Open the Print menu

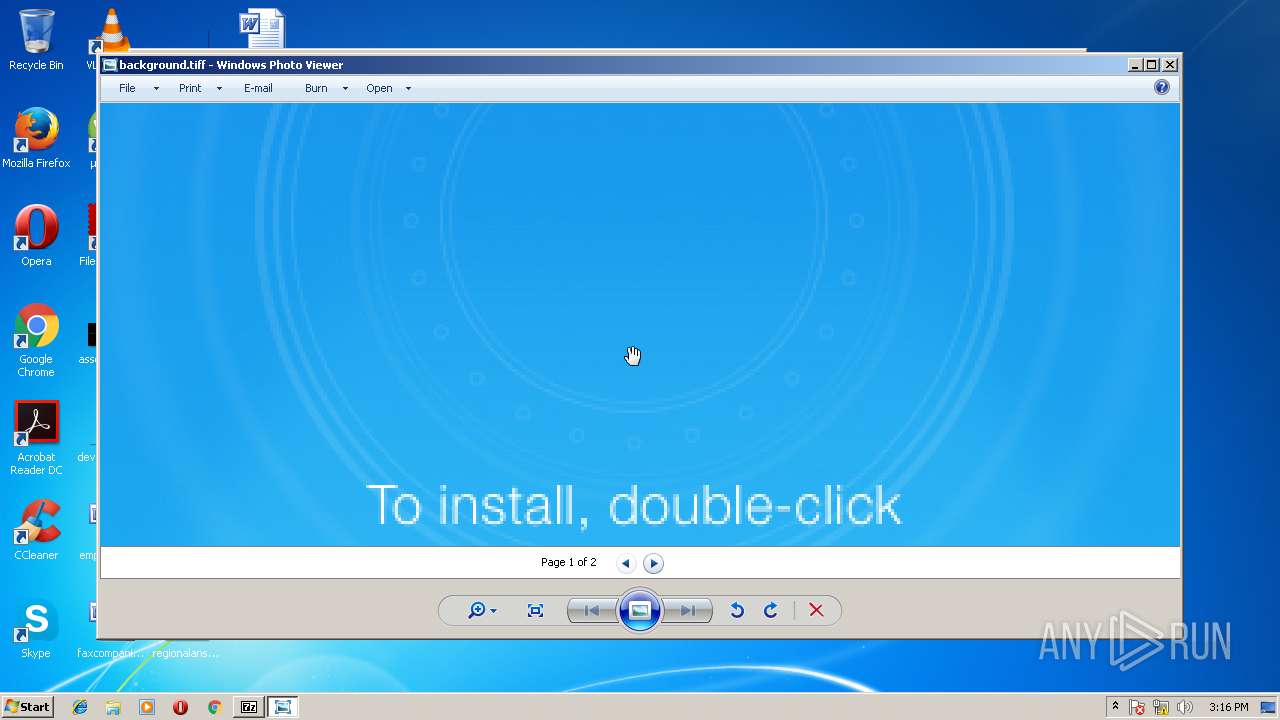coord(190,88)
